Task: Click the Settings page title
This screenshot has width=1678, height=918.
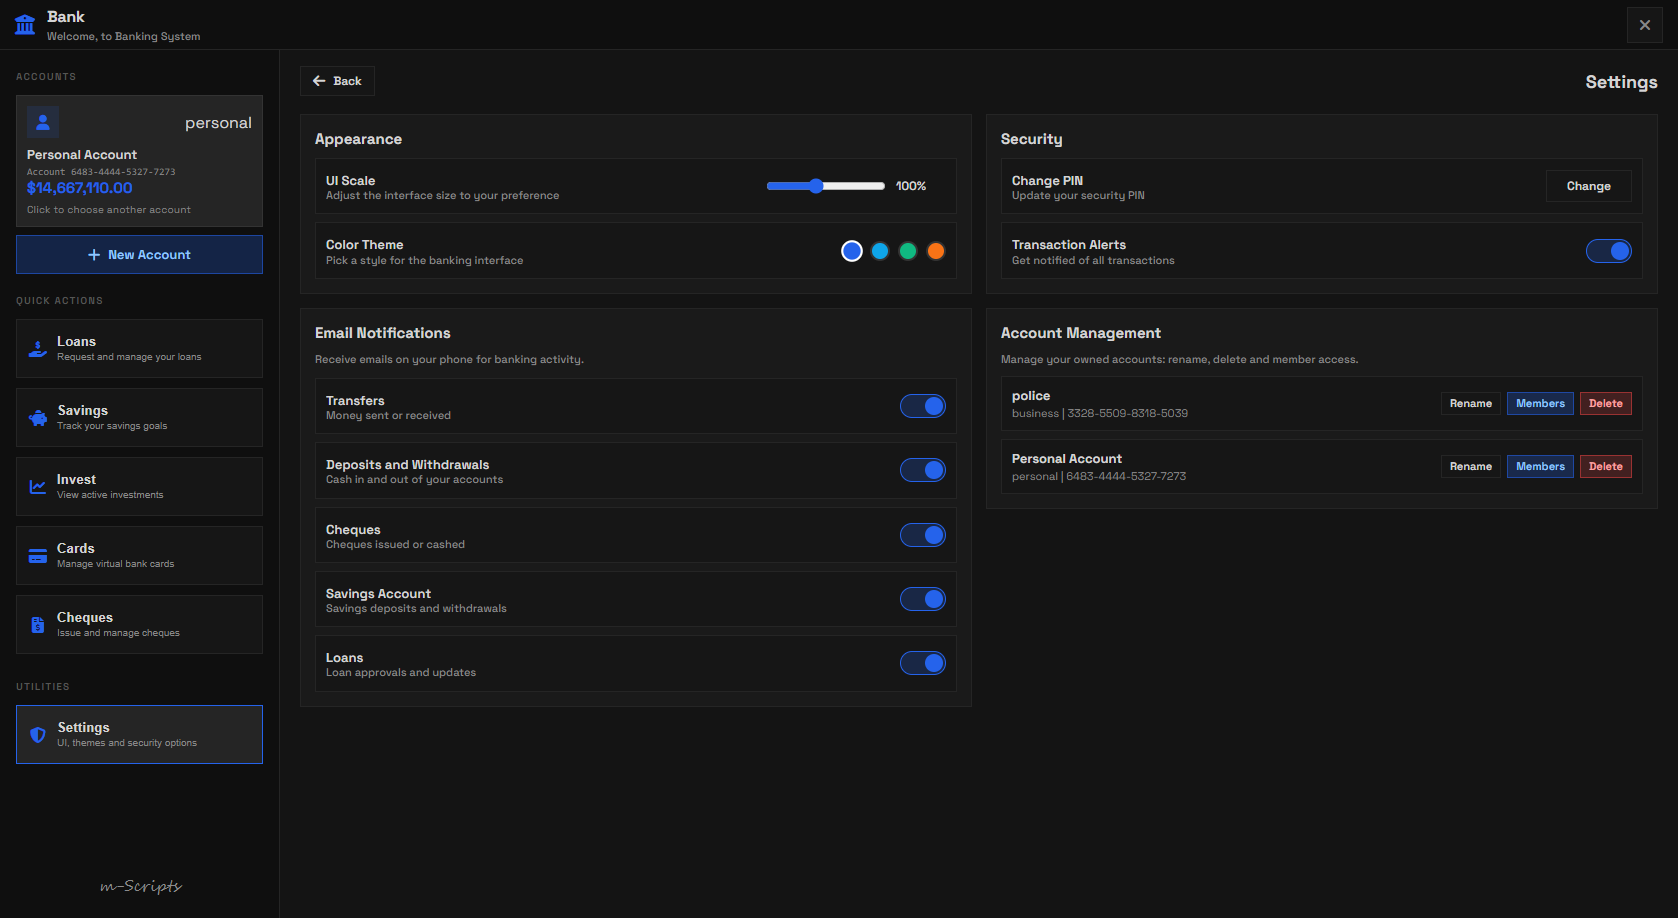Action: coord(1621,82)
